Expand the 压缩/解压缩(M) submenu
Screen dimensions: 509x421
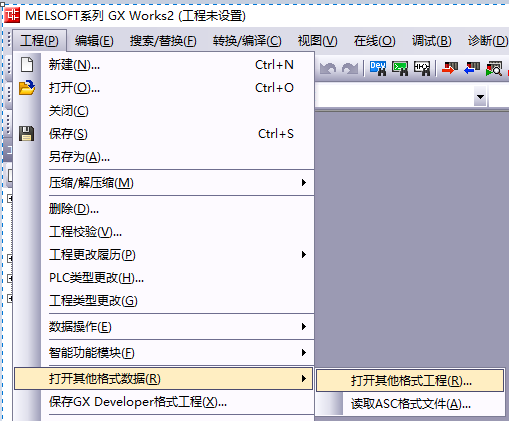click(x=164, y=183)
